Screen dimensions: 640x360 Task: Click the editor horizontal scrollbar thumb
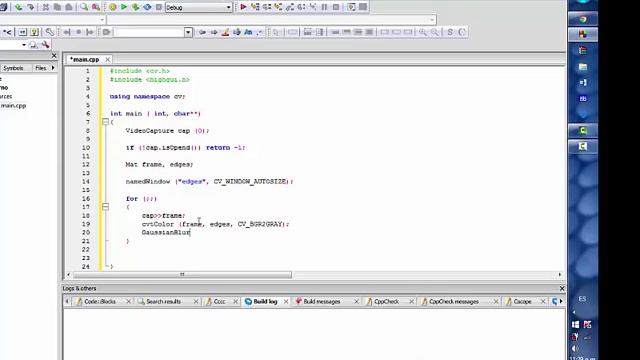(x=182, y=275)
